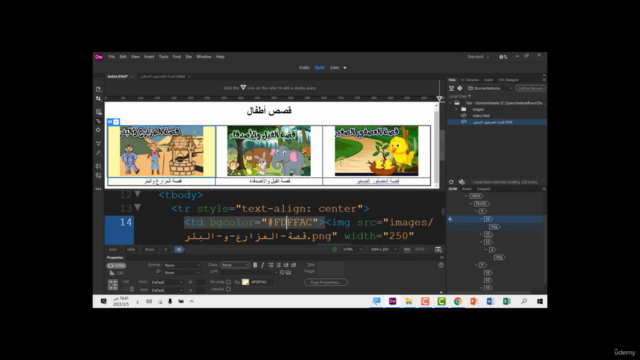Click the little bird story link
The image size is (640, 360).
(x=378, y=181)
